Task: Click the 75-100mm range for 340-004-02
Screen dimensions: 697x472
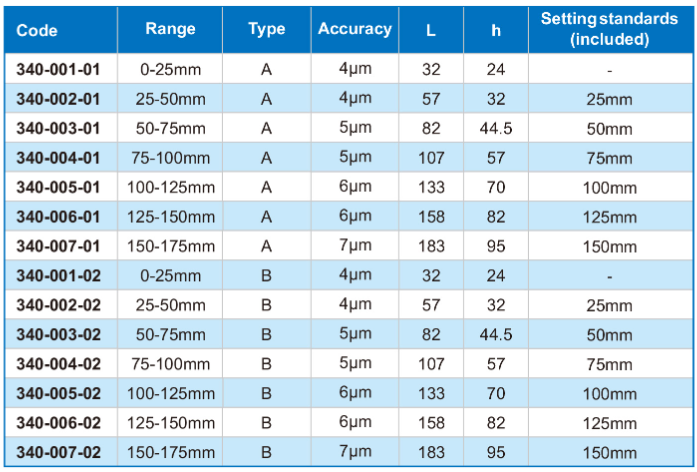Action: (171, 364)
